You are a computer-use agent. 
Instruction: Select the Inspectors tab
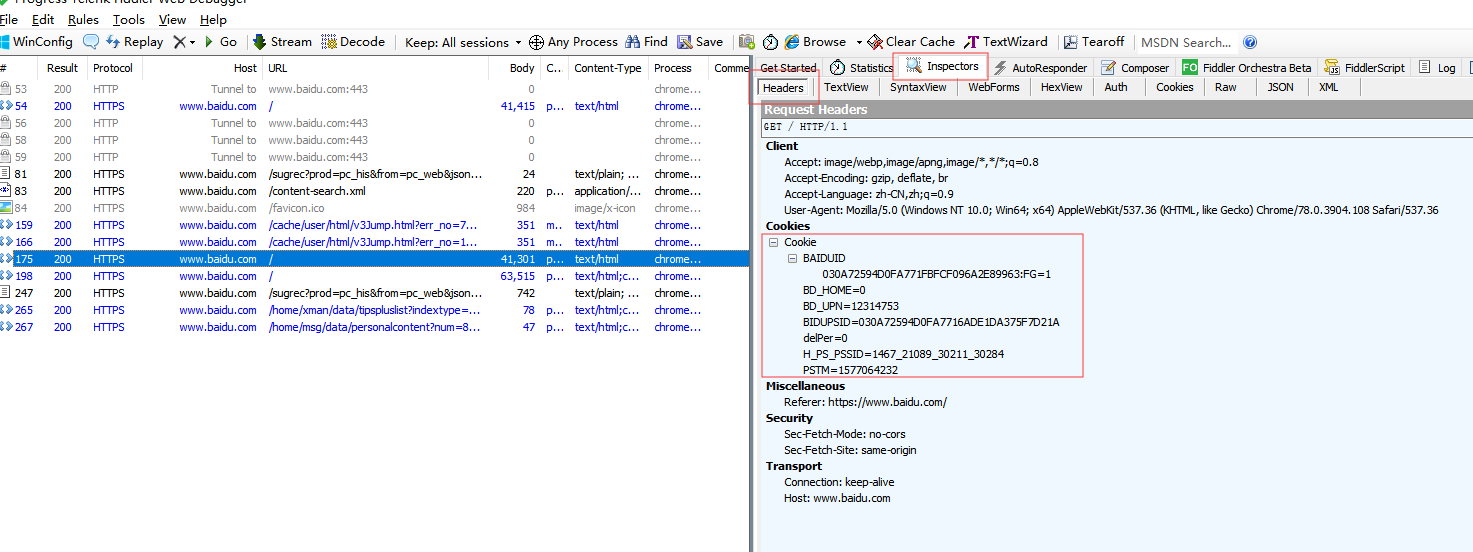[942, 66]
